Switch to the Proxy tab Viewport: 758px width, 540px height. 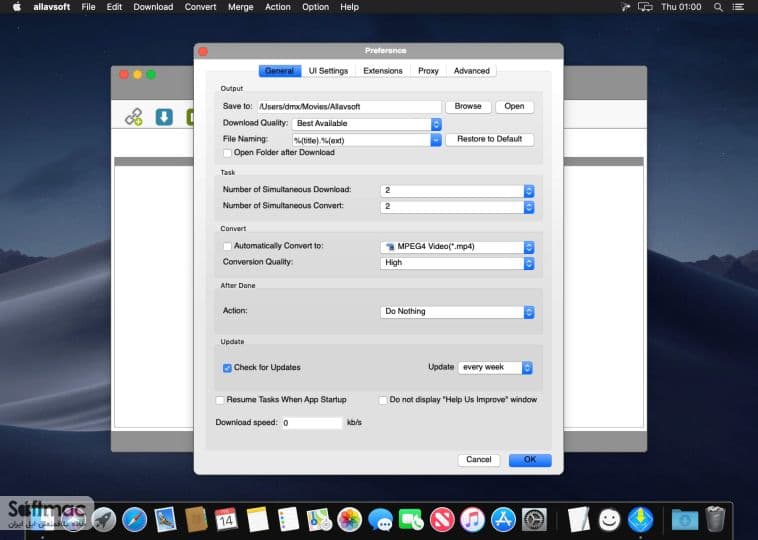[x=428, y=71]
